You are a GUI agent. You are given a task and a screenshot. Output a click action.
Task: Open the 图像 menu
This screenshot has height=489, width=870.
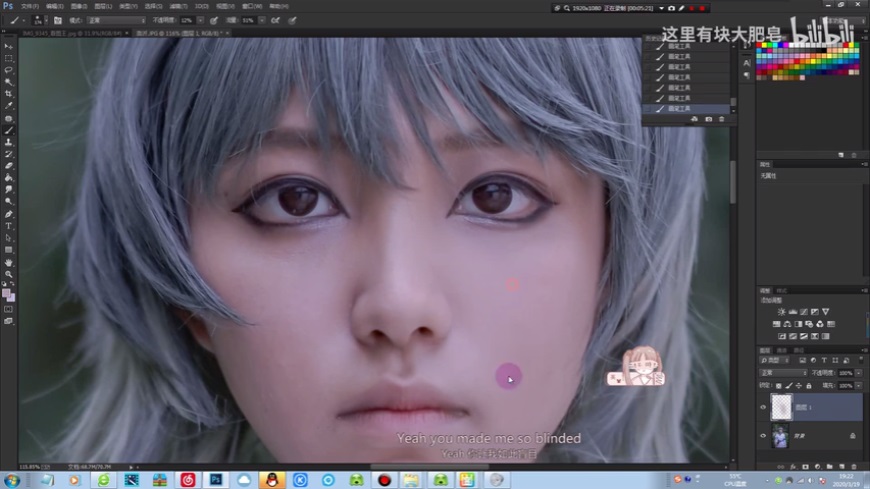pos(79,6)
